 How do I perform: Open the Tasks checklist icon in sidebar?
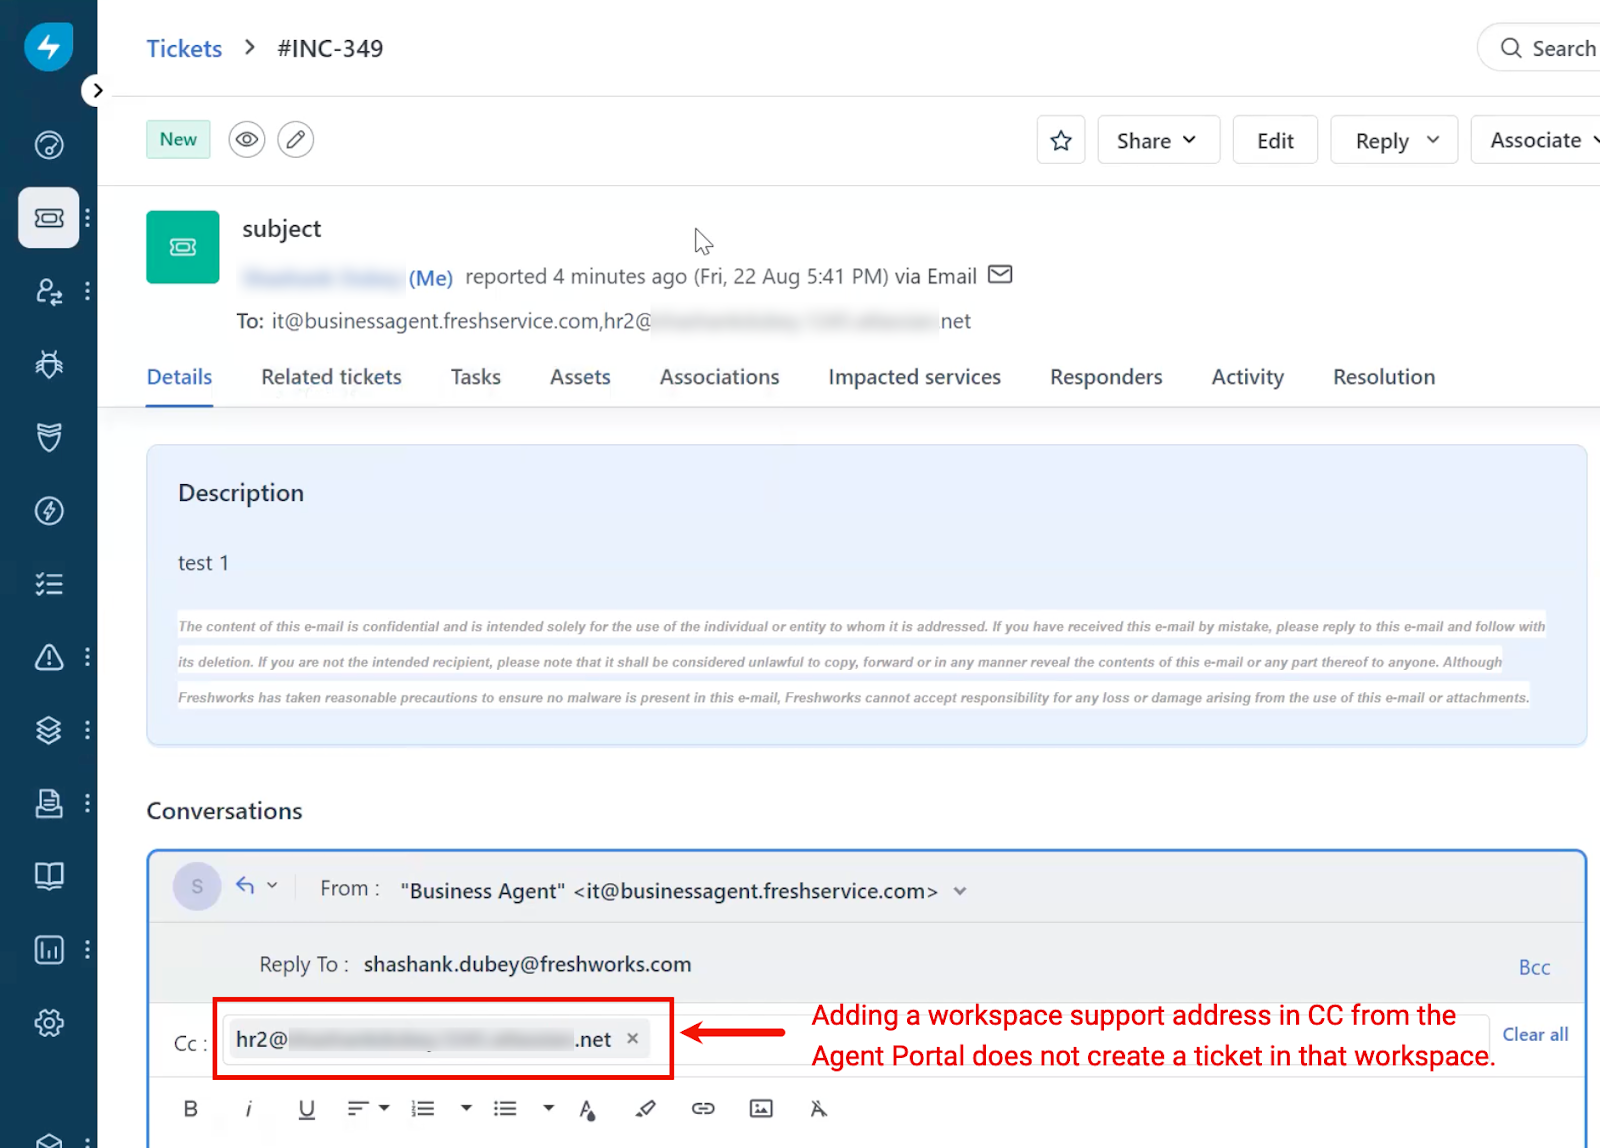pyautogui.click(x=49, y=584)
